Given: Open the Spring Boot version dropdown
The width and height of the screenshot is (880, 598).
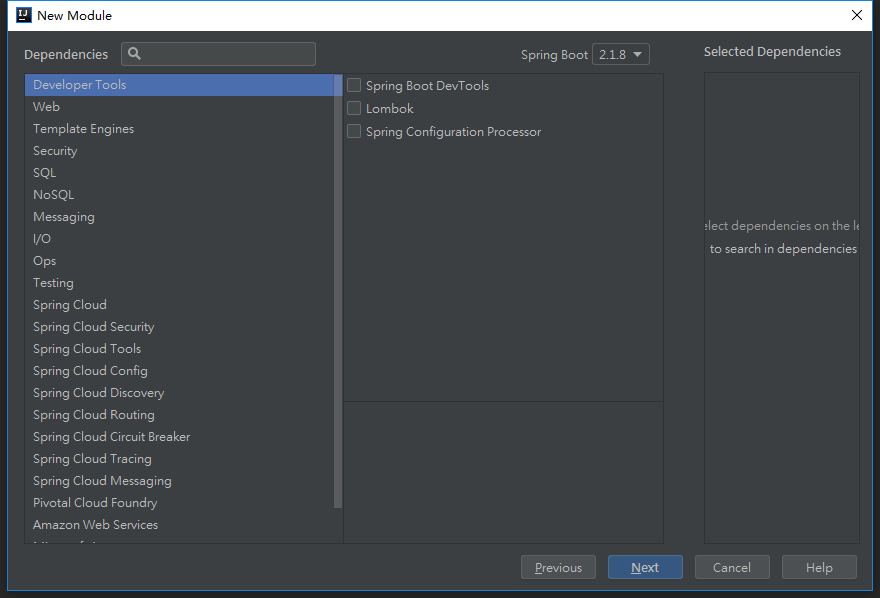Looking at the screenshot, I should click(x=621, y=54).
